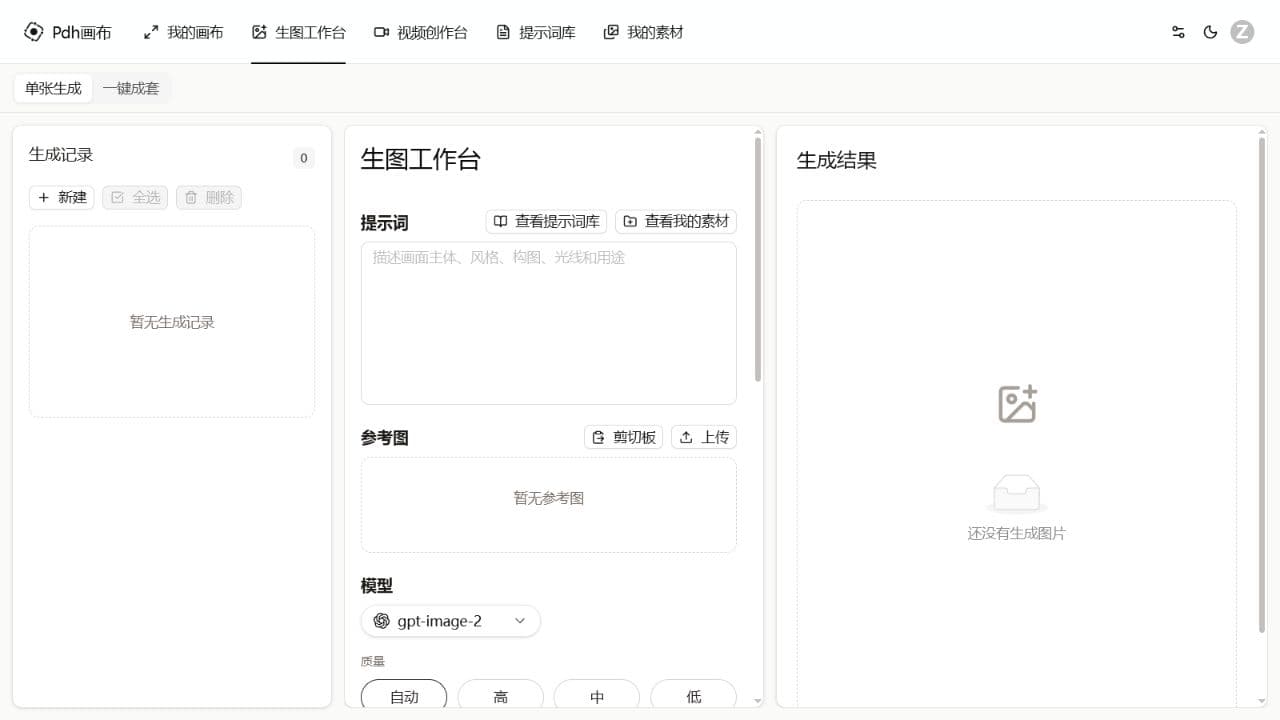Click the image-plus icon in 生成结果
The width and height of the screenshot is (1280, 720).
(1017, 404)
